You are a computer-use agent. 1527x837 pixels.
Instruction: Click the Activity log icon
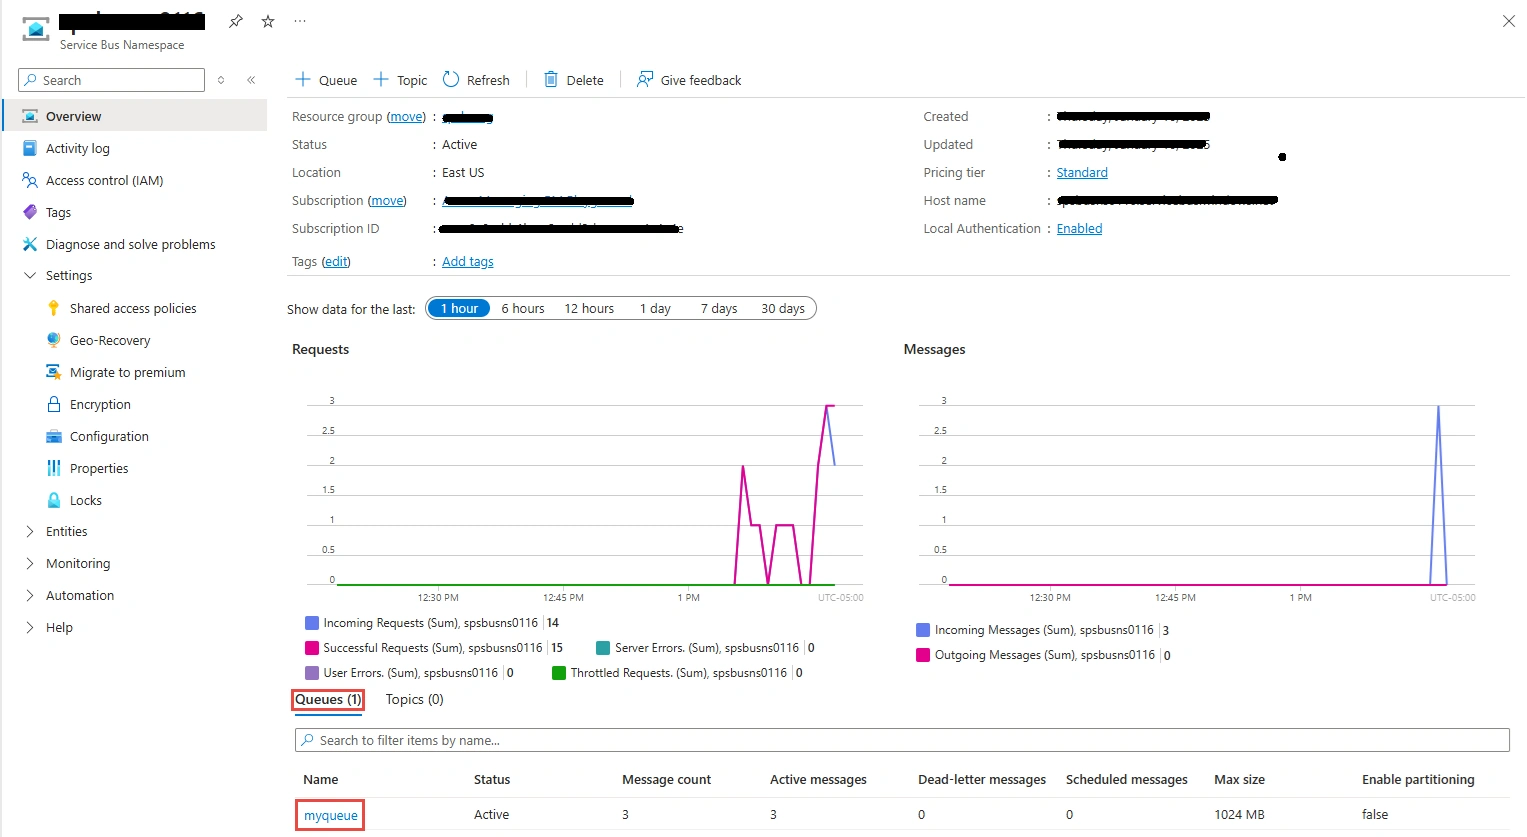(x=30, y=148)
